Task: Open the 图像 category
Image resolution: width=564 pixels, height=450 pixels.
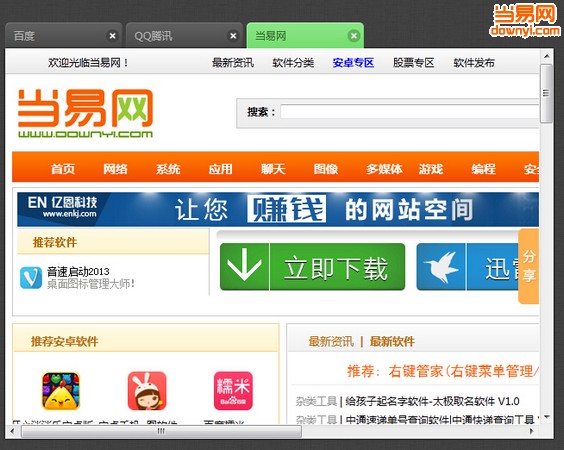Action: point(326,169)
